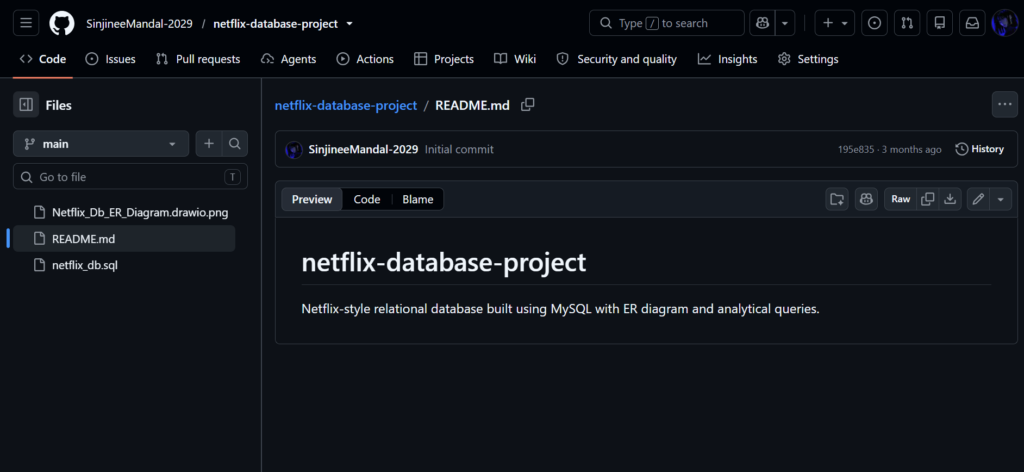Open the header Issues circle-dot icon
Viewport: 1024px width, 472px height.
[874, 23]
